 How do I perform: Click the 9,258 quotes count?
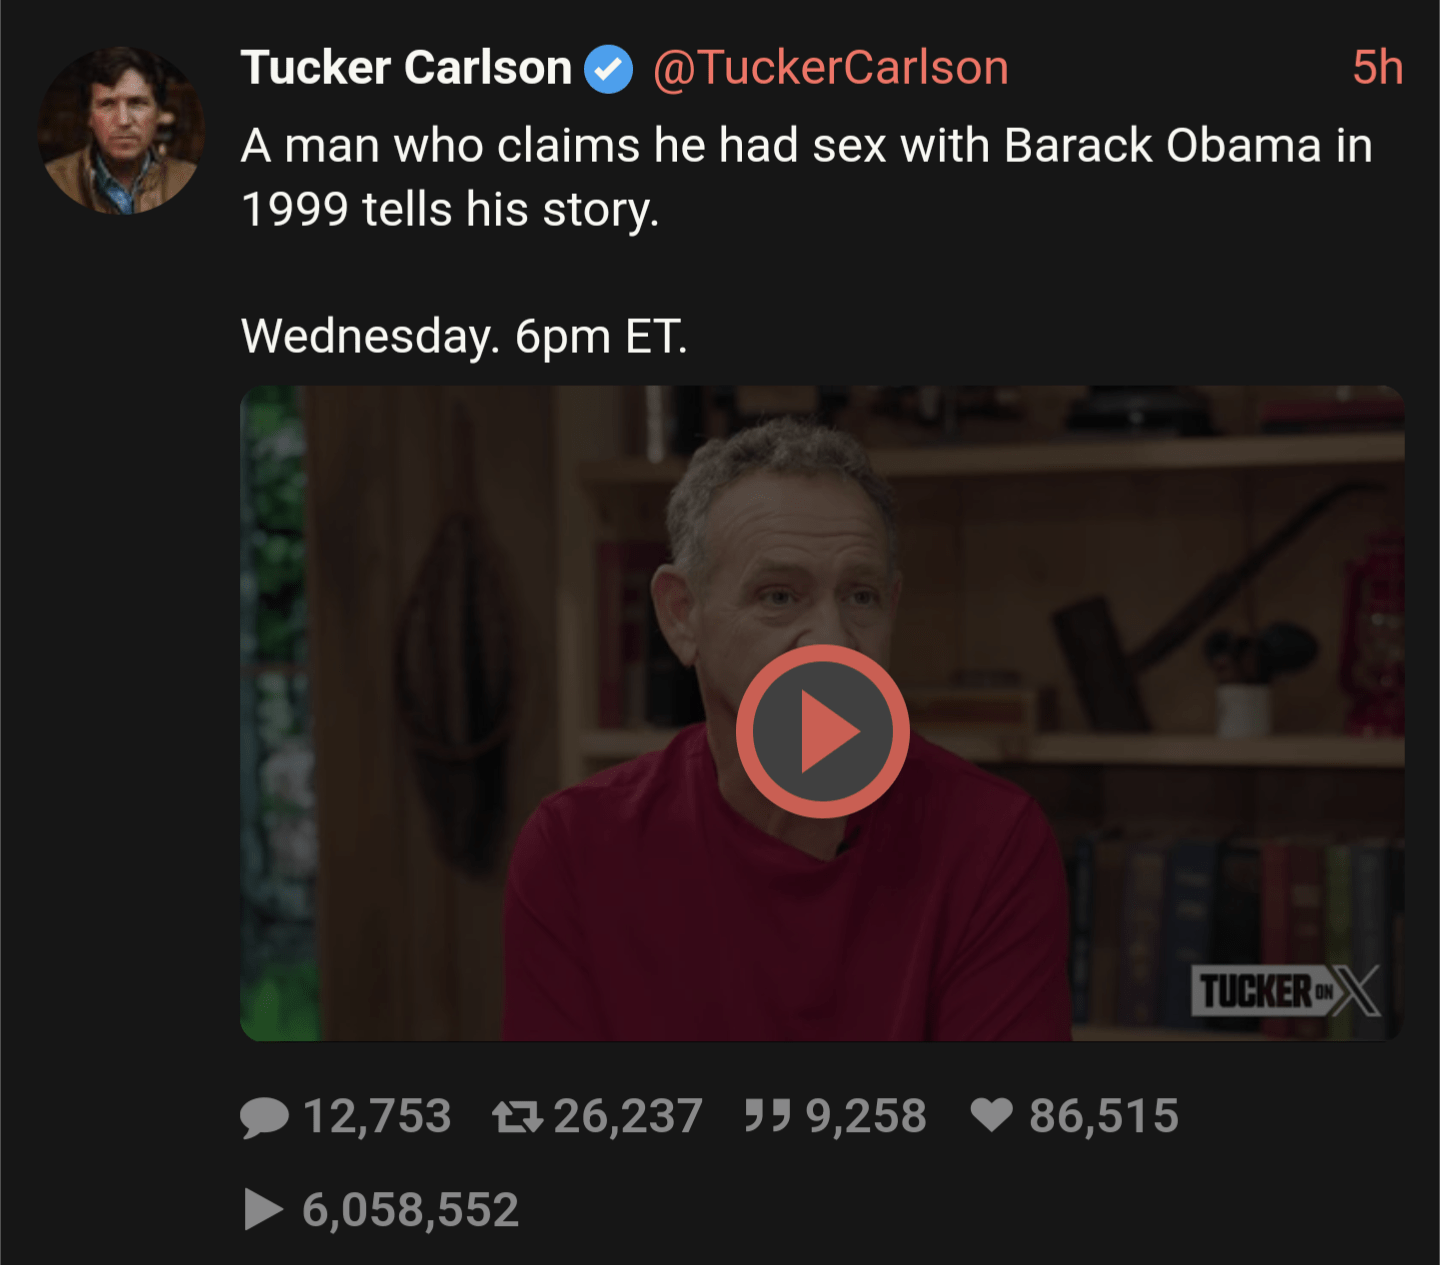(866, 1116)
